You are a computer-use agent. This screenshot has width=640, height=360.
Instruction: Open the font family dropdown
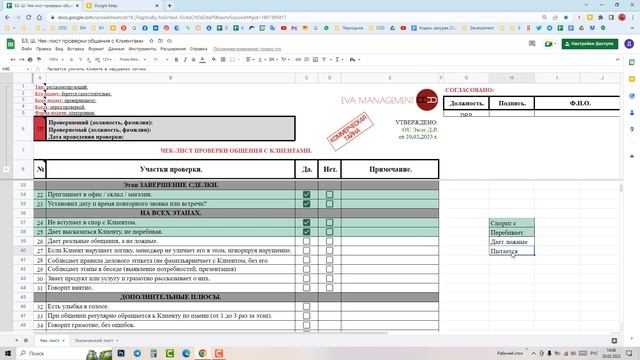click(133, 60)
